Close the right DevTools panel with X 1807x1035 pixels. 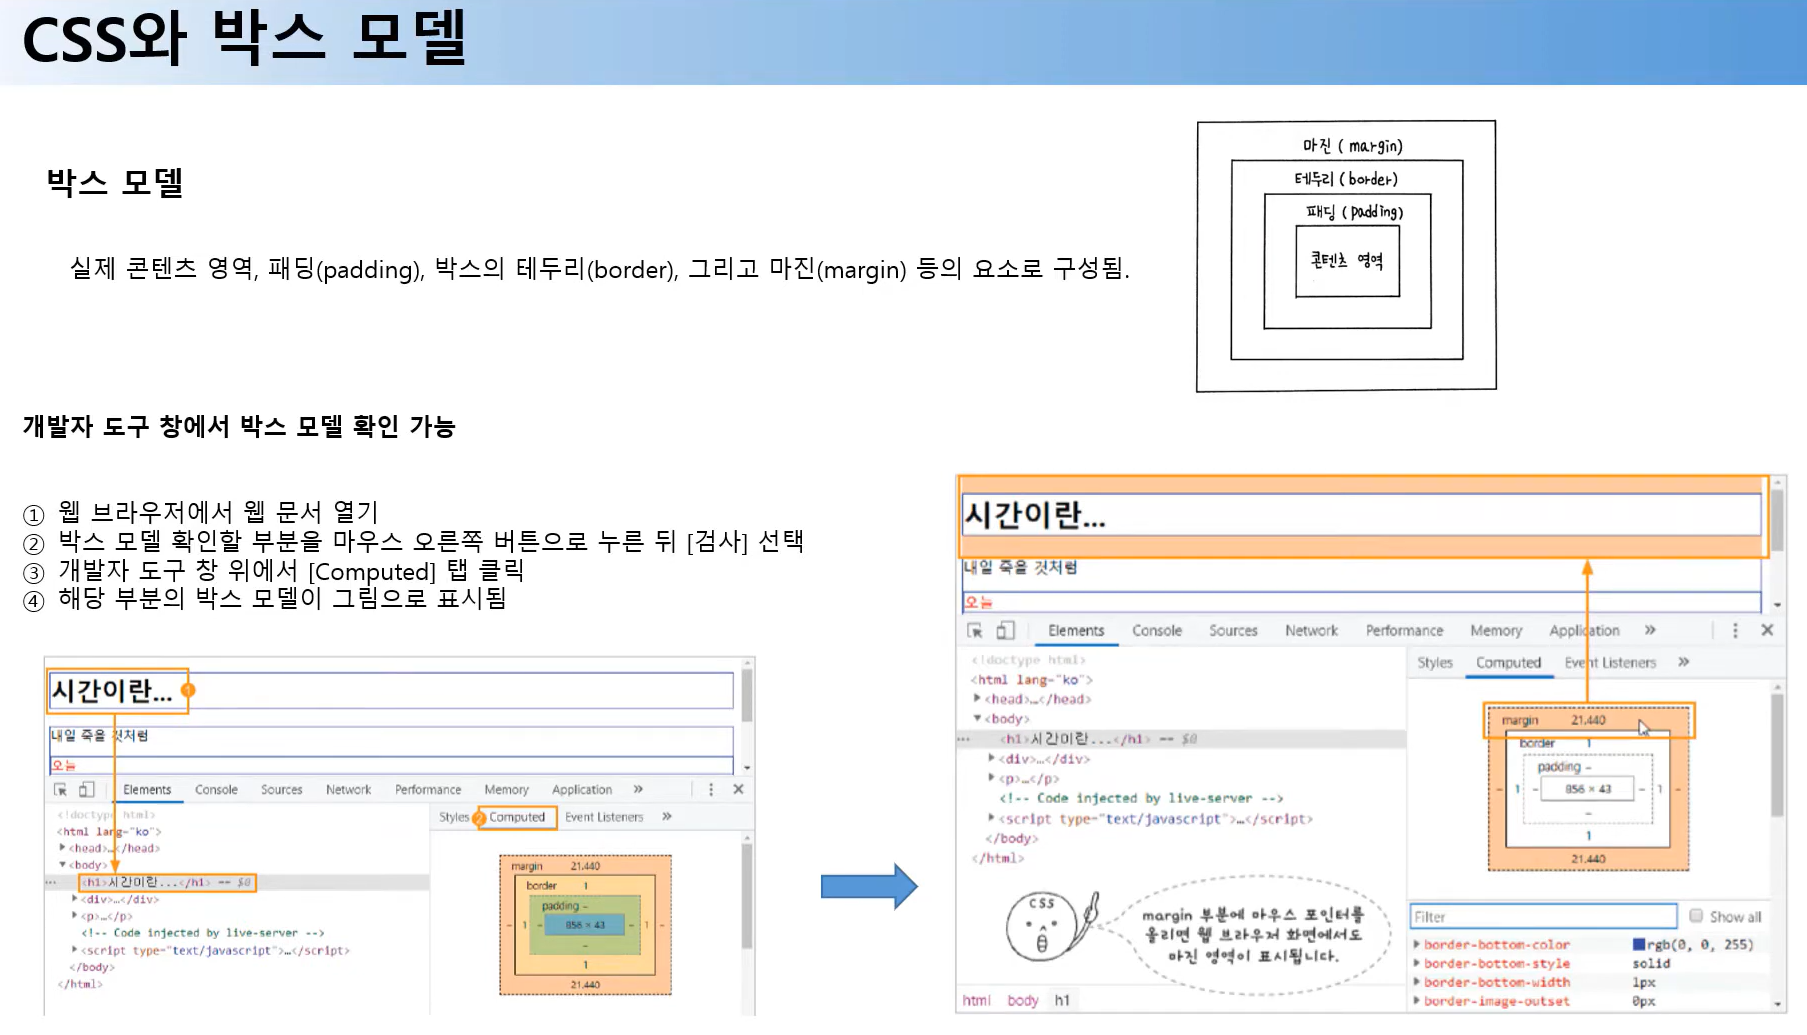click(1767, 630)
